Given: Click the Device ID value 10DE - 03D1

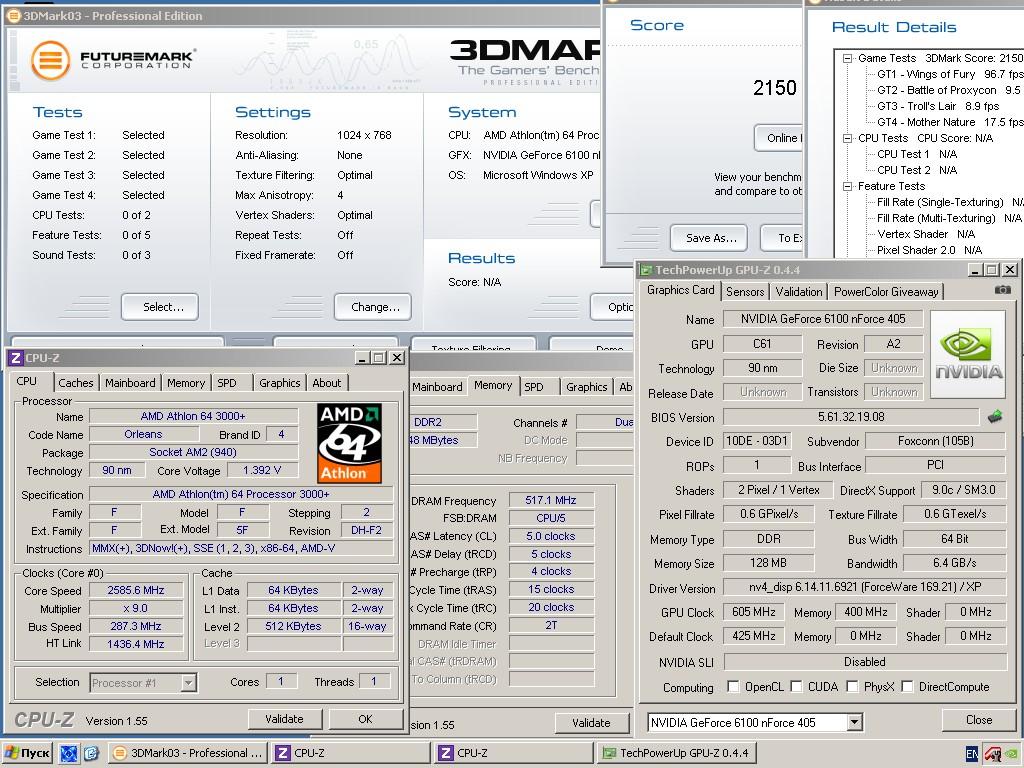Looking at the screenshot, I should [x=756, y=441].
